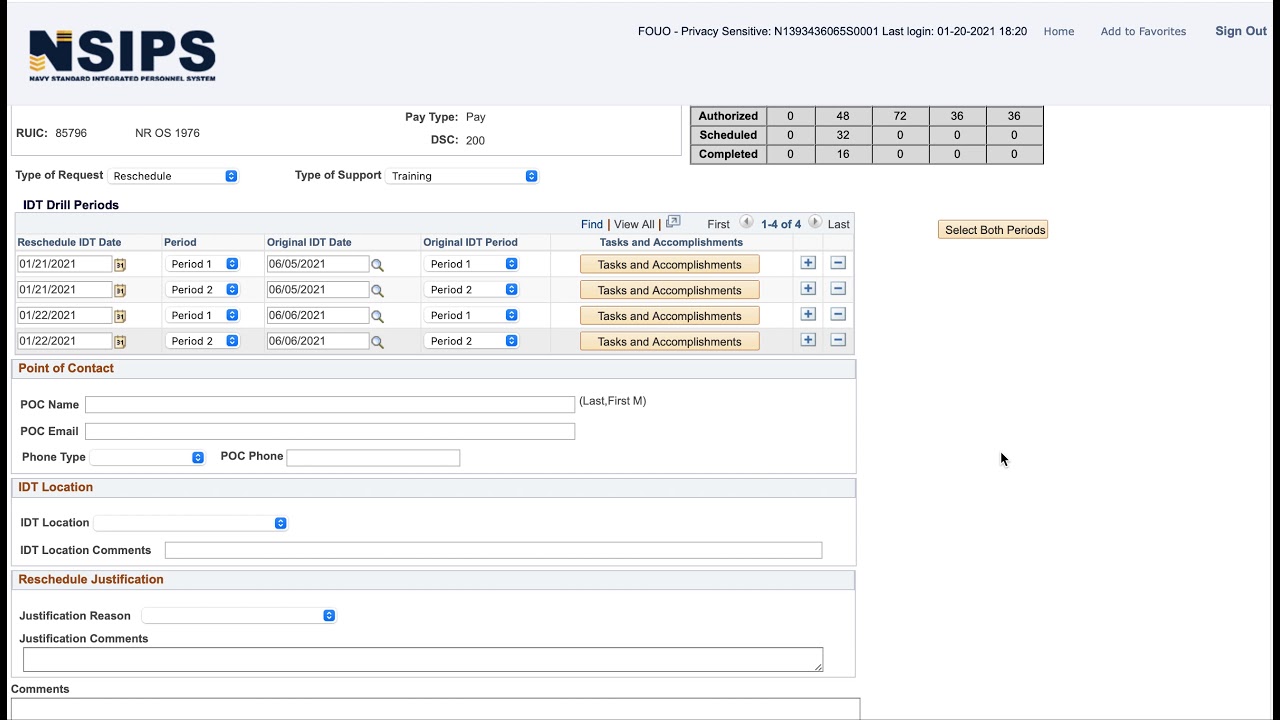Click Original IDT Date column header

click(x=309, y=242)
